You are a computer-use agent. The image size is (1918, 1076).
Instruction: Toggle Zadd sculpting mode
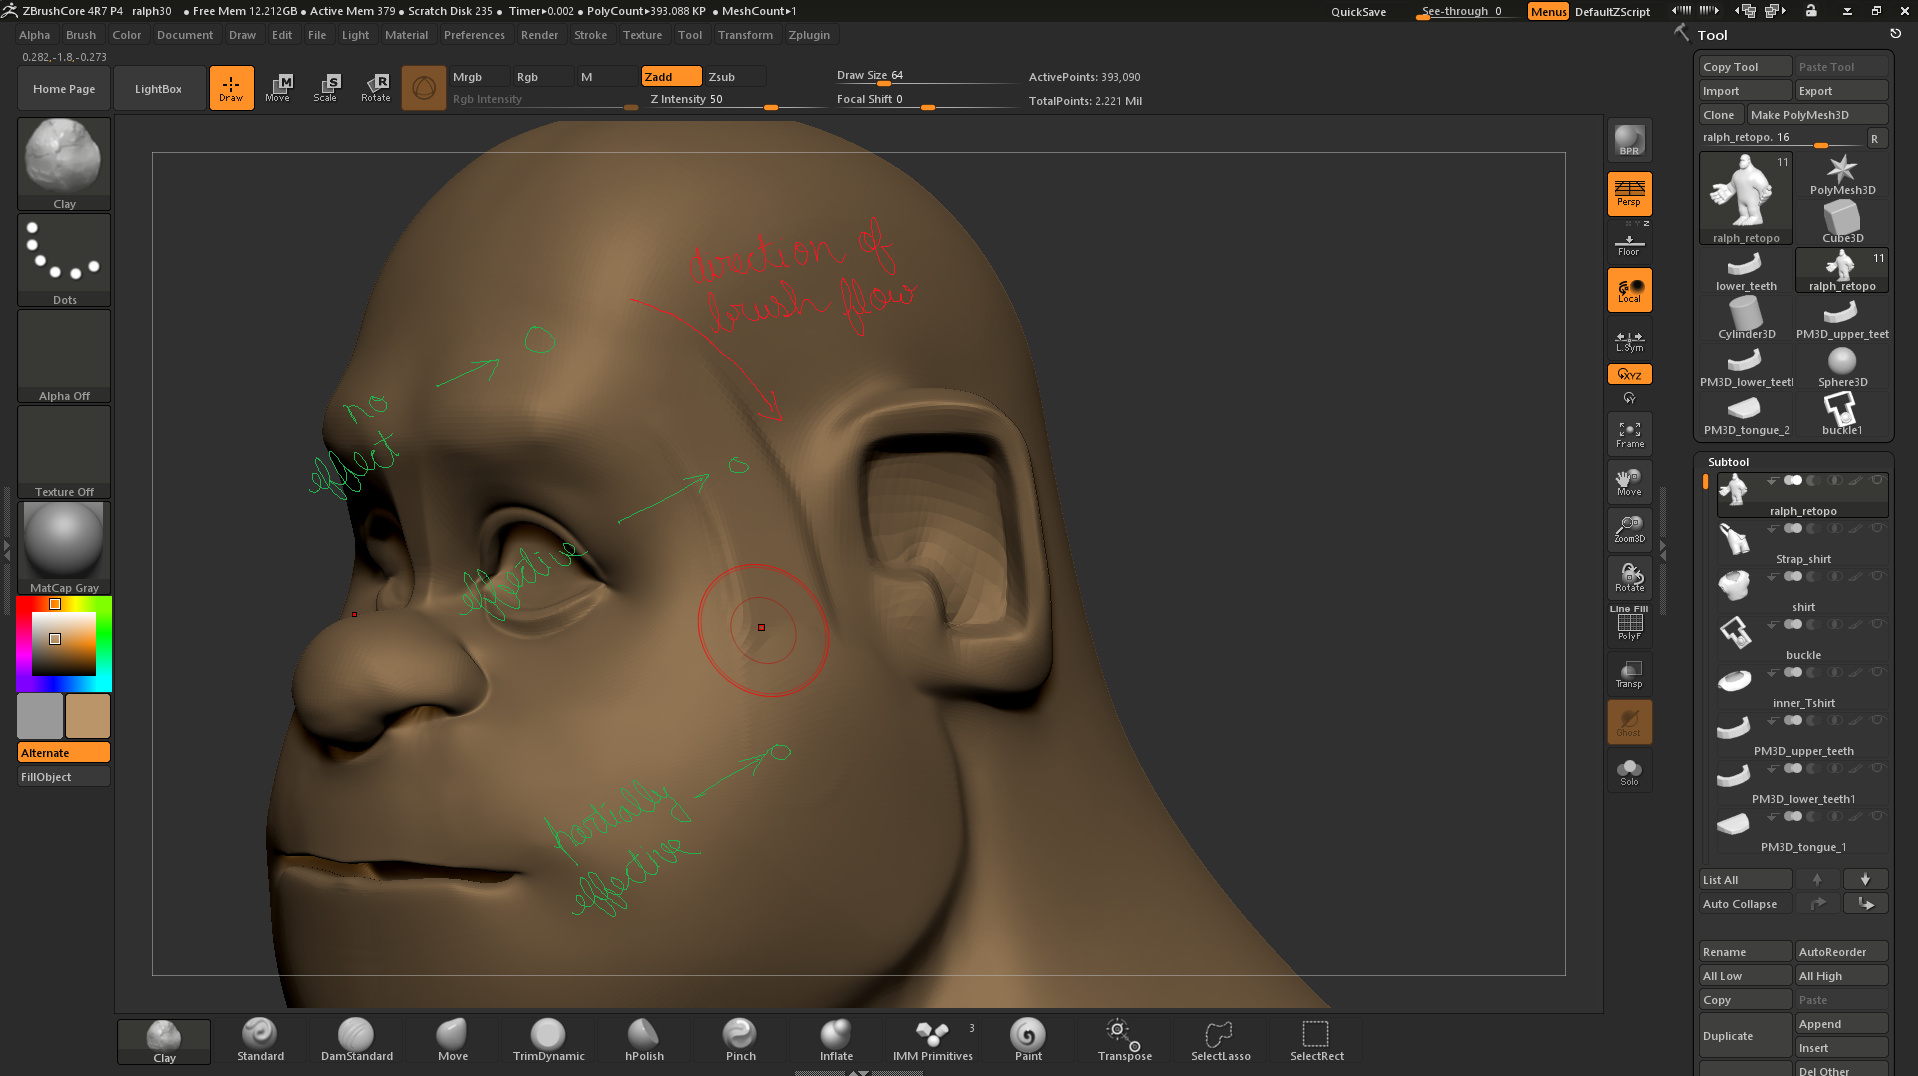click(669, 76)
